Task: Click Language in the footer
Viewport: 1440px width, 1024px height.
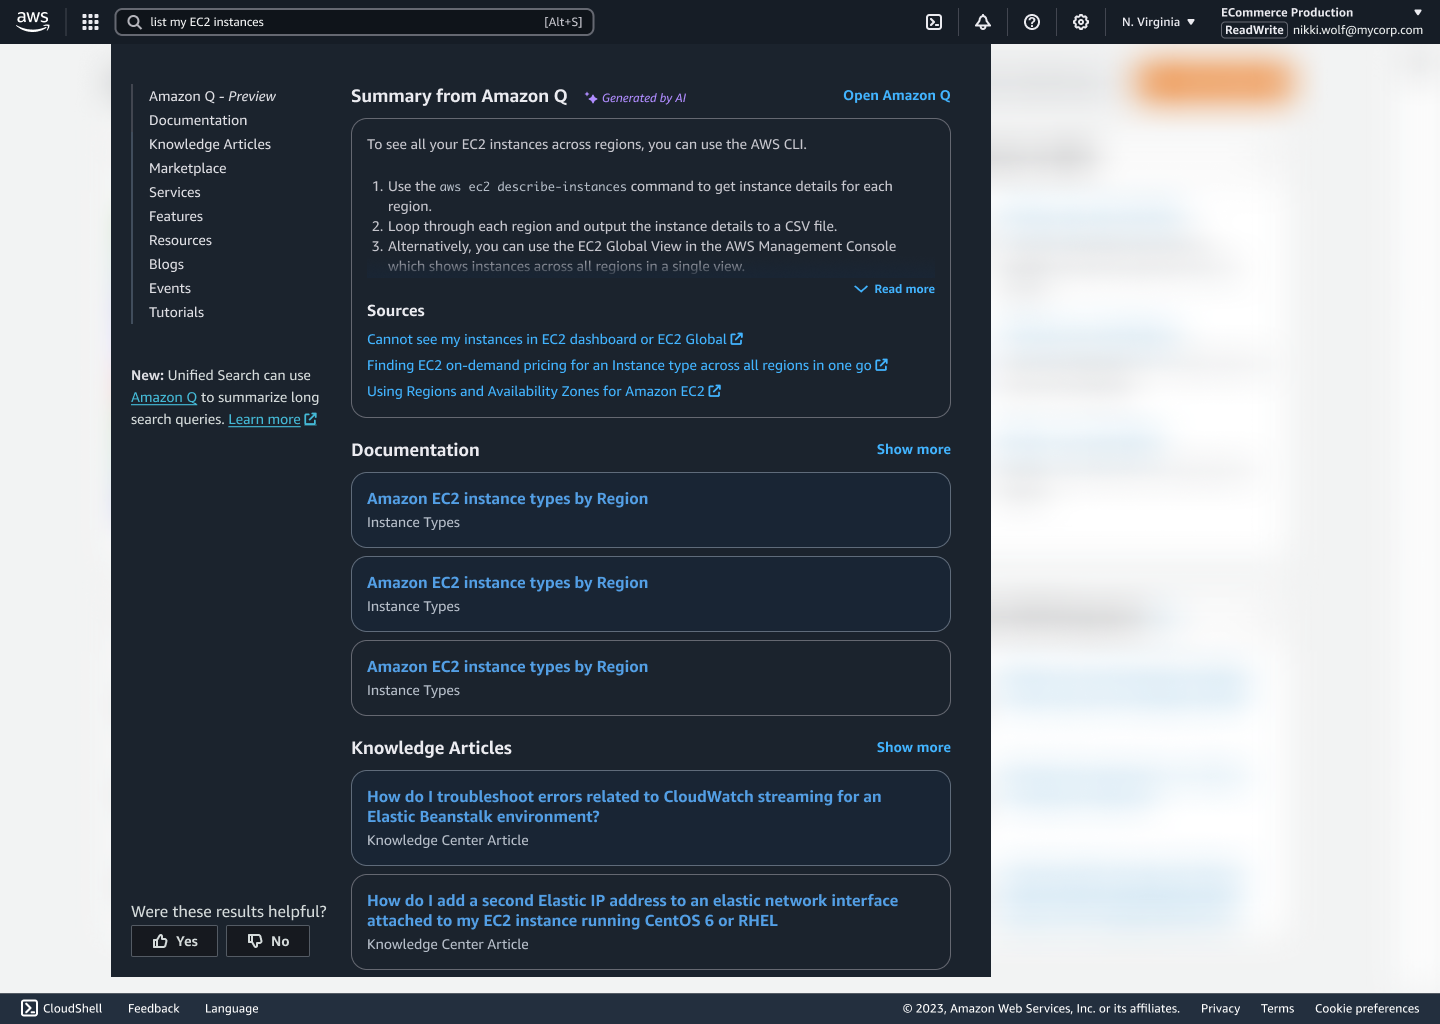Action: pos(232,1008)
